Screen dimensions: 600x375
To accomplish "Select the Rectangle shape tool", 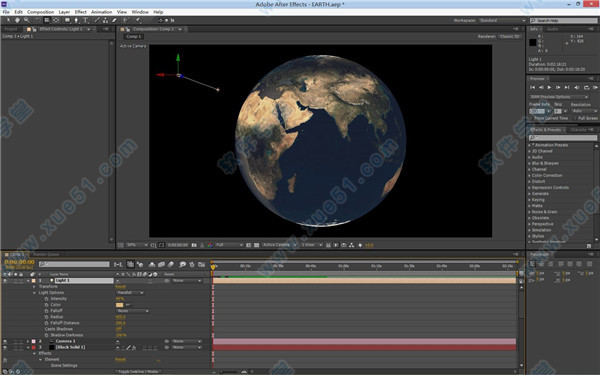I will coord(67,20).
